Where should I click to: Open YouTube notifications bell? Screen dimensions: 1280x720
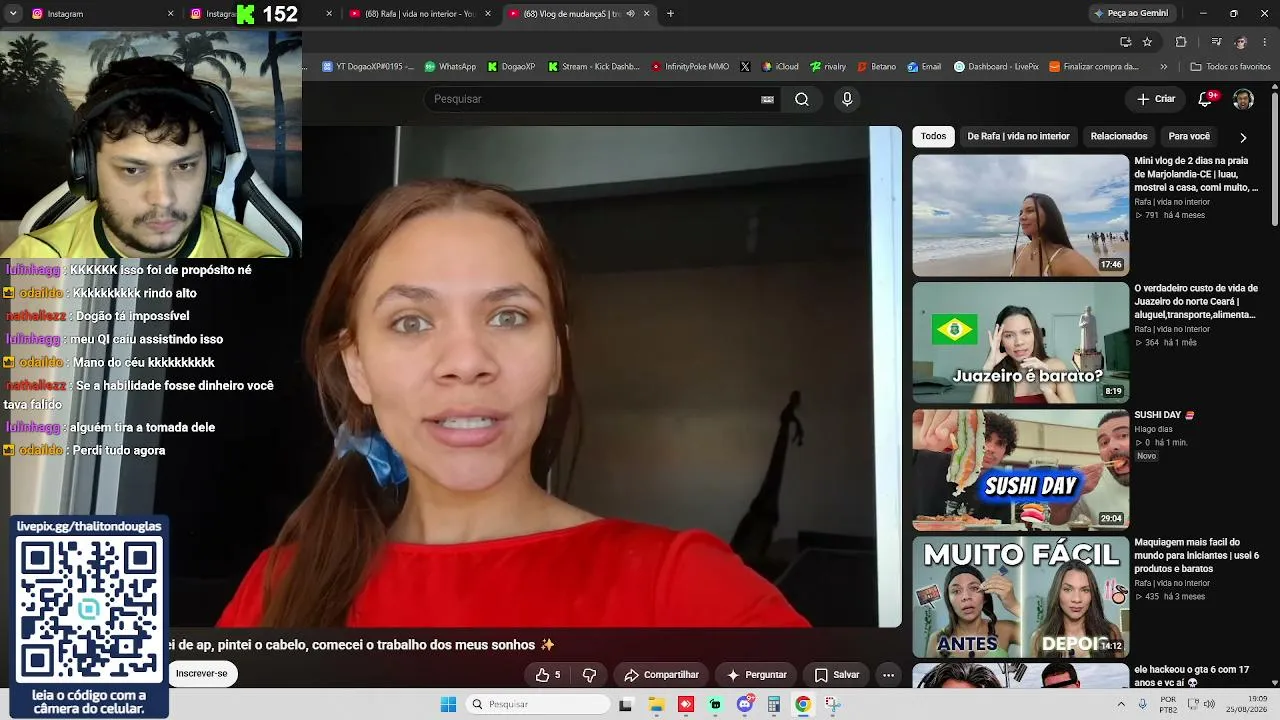click(x=1206, y=99)
